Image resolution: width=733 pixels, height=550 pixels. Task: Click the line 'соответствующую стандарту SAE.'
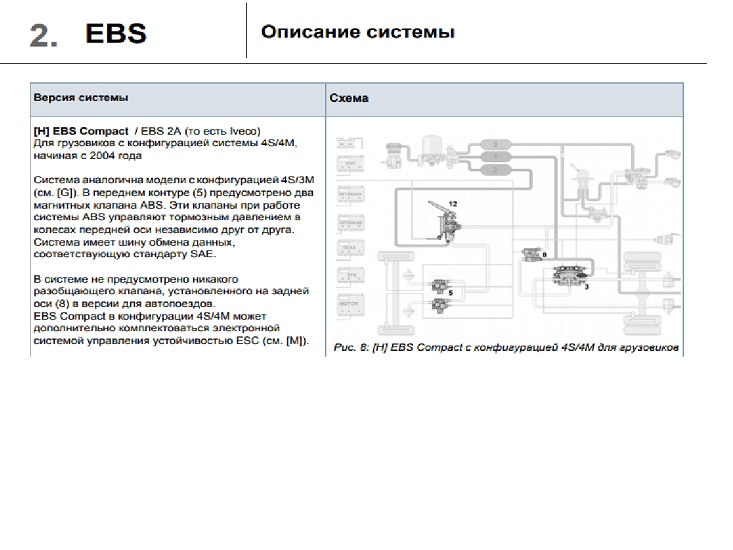125,254
